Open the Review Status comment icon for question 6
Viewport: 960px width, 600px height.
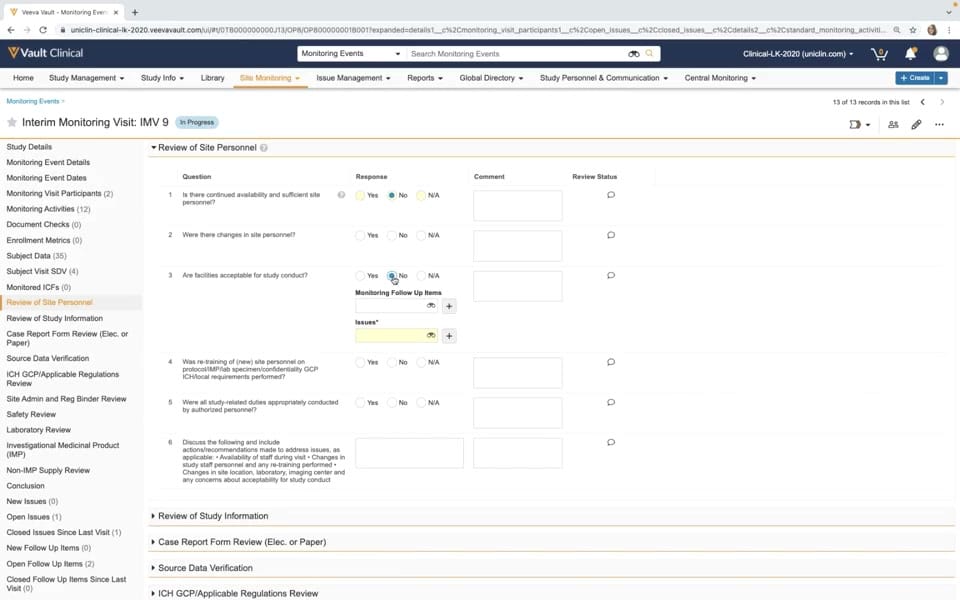611,442
